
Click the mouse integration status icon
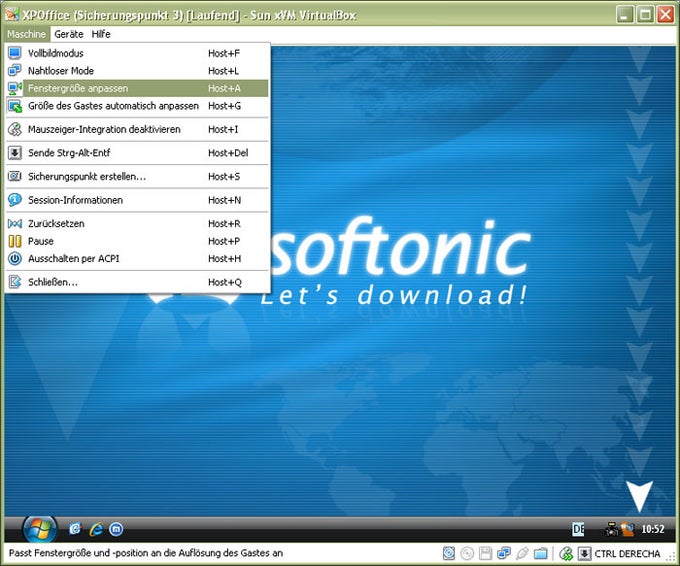click(x=566, y=553)
